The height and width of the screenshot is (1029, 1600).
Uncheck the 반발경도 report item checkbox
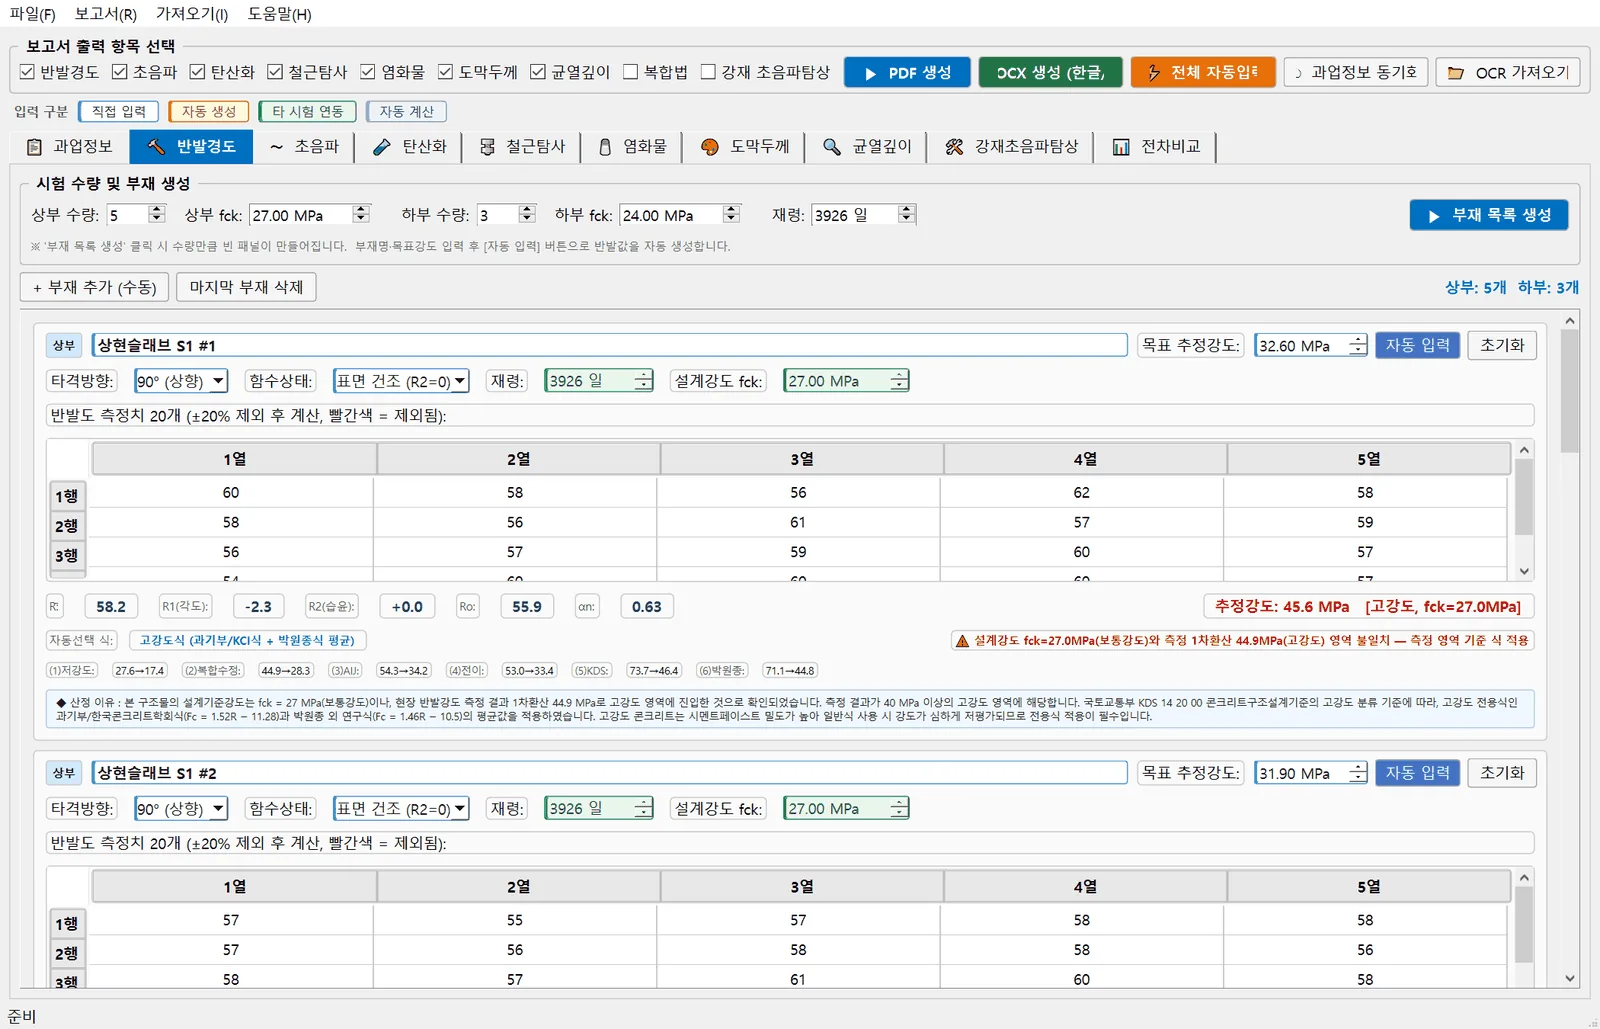click(x=28, y=72)
